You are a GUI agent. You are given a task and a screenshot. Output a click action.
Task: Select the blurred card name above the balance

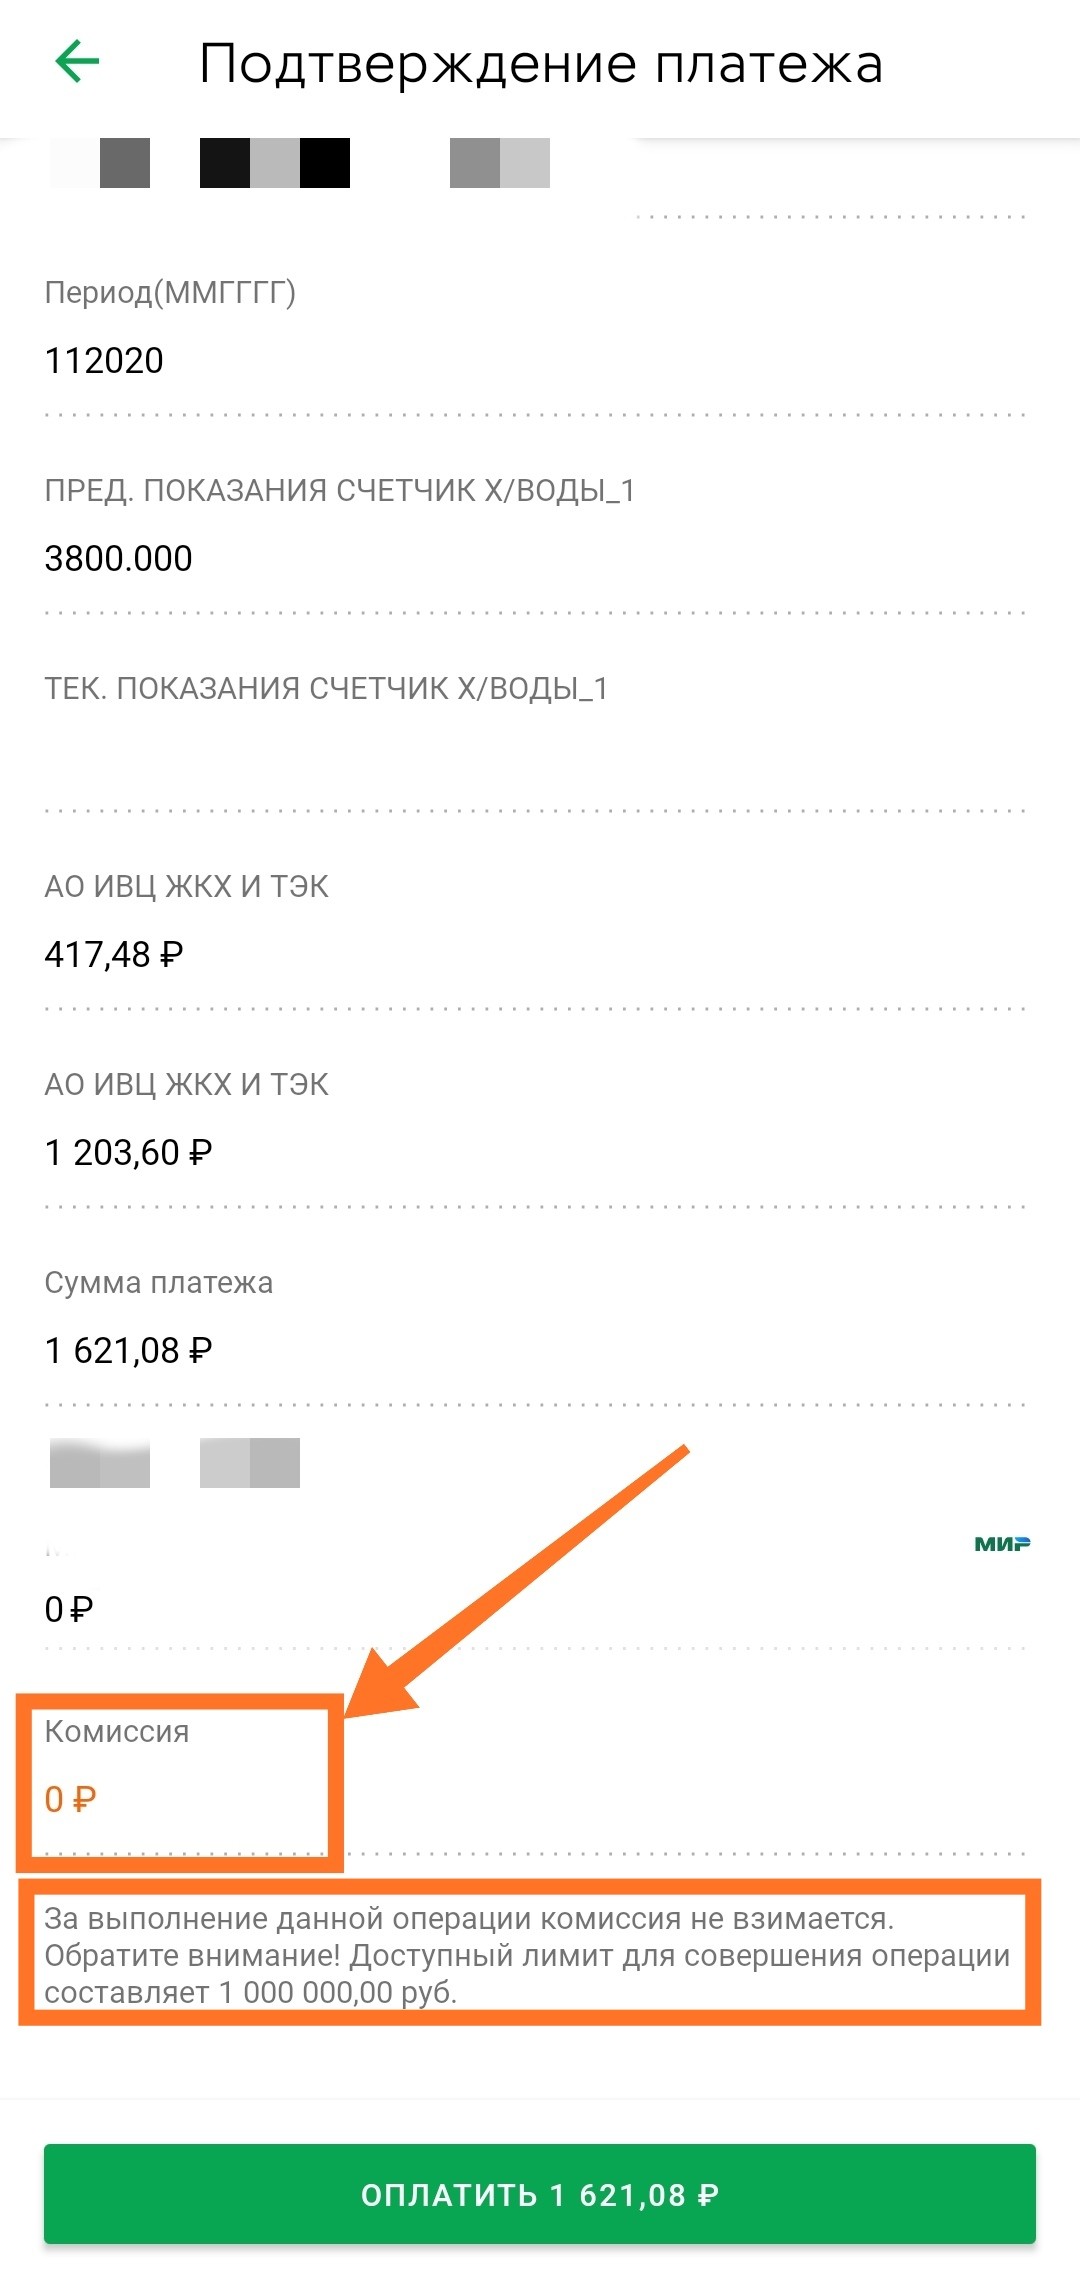click(x=175, y=1463)
